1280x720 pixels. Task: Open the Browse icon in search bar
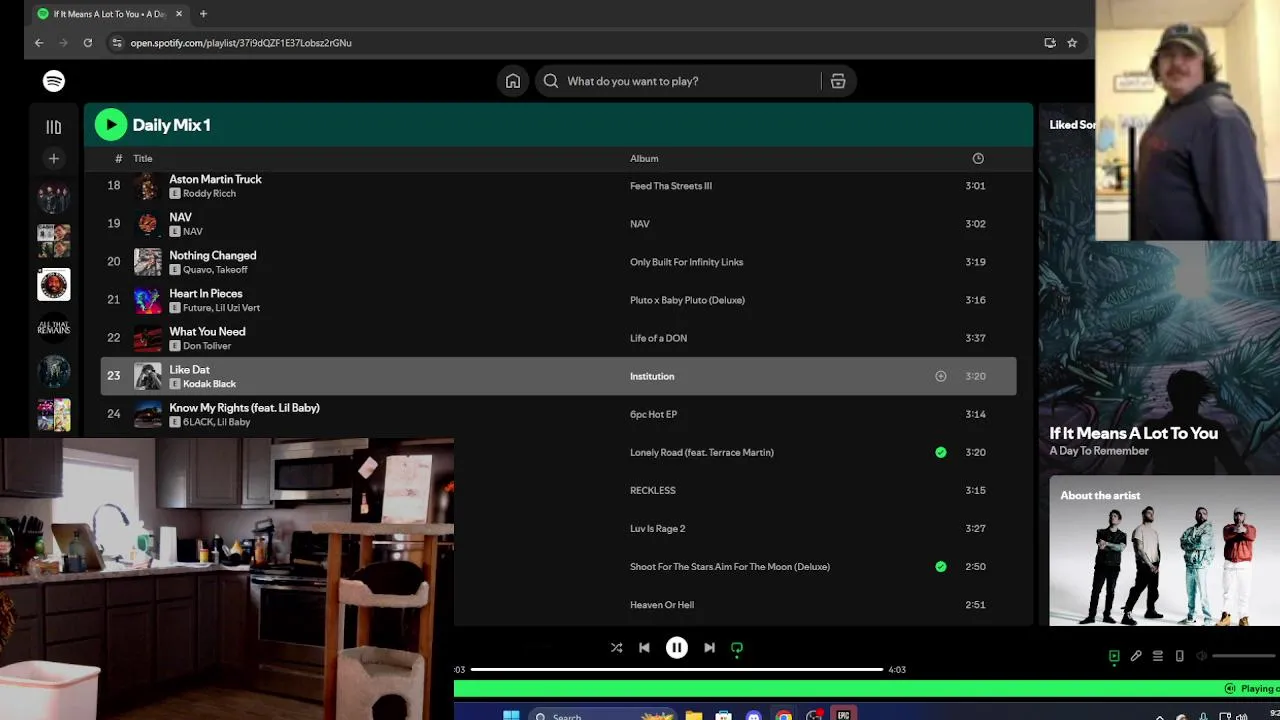[838, 81]
